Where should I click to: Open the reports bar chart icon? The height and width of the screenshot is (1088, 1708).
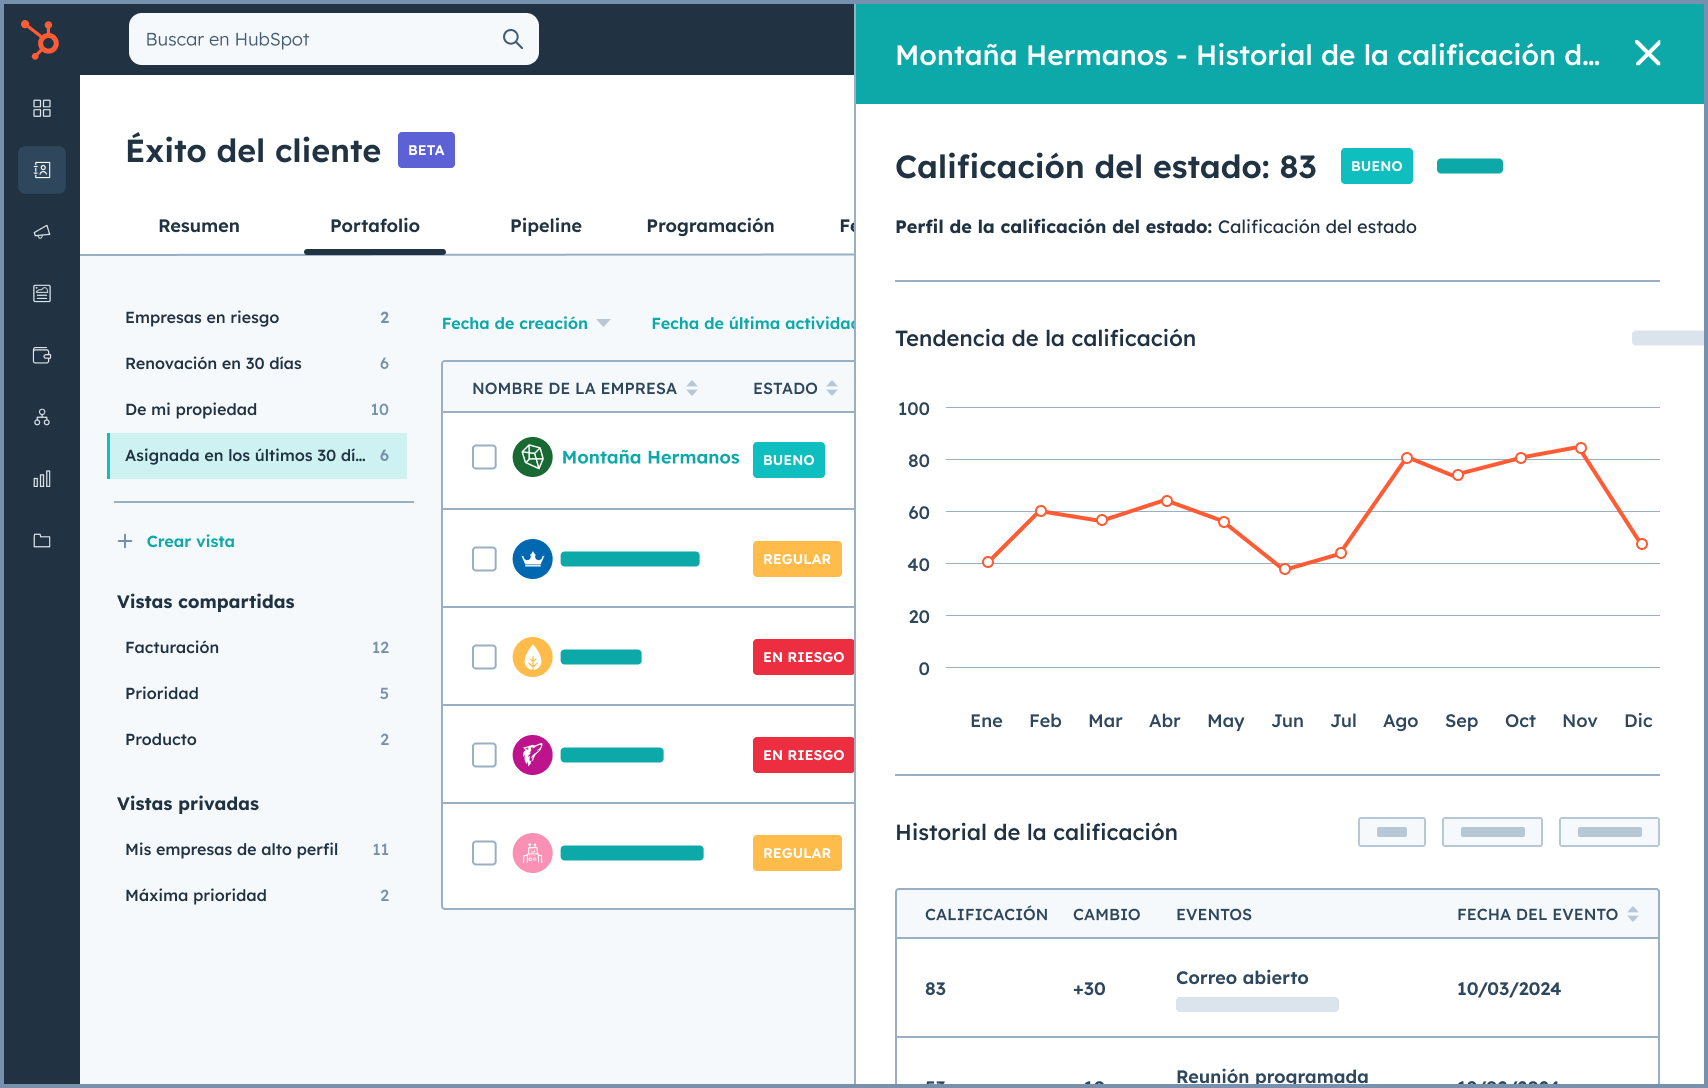point(42,479)
